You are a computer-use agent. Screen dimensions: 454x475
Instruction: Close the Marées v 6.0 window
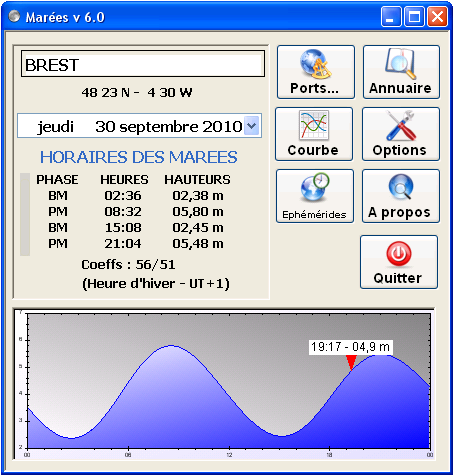click(437, 16)
